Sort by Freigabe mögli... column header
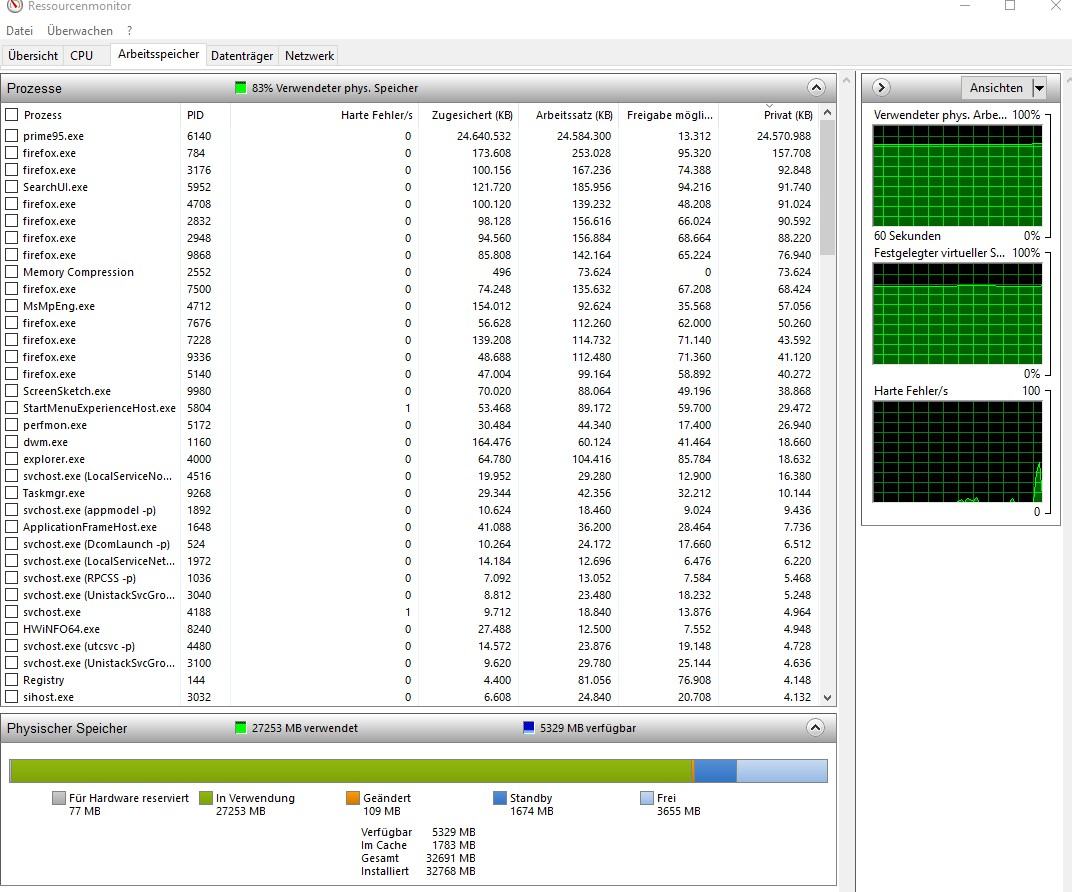 (669, 115)
